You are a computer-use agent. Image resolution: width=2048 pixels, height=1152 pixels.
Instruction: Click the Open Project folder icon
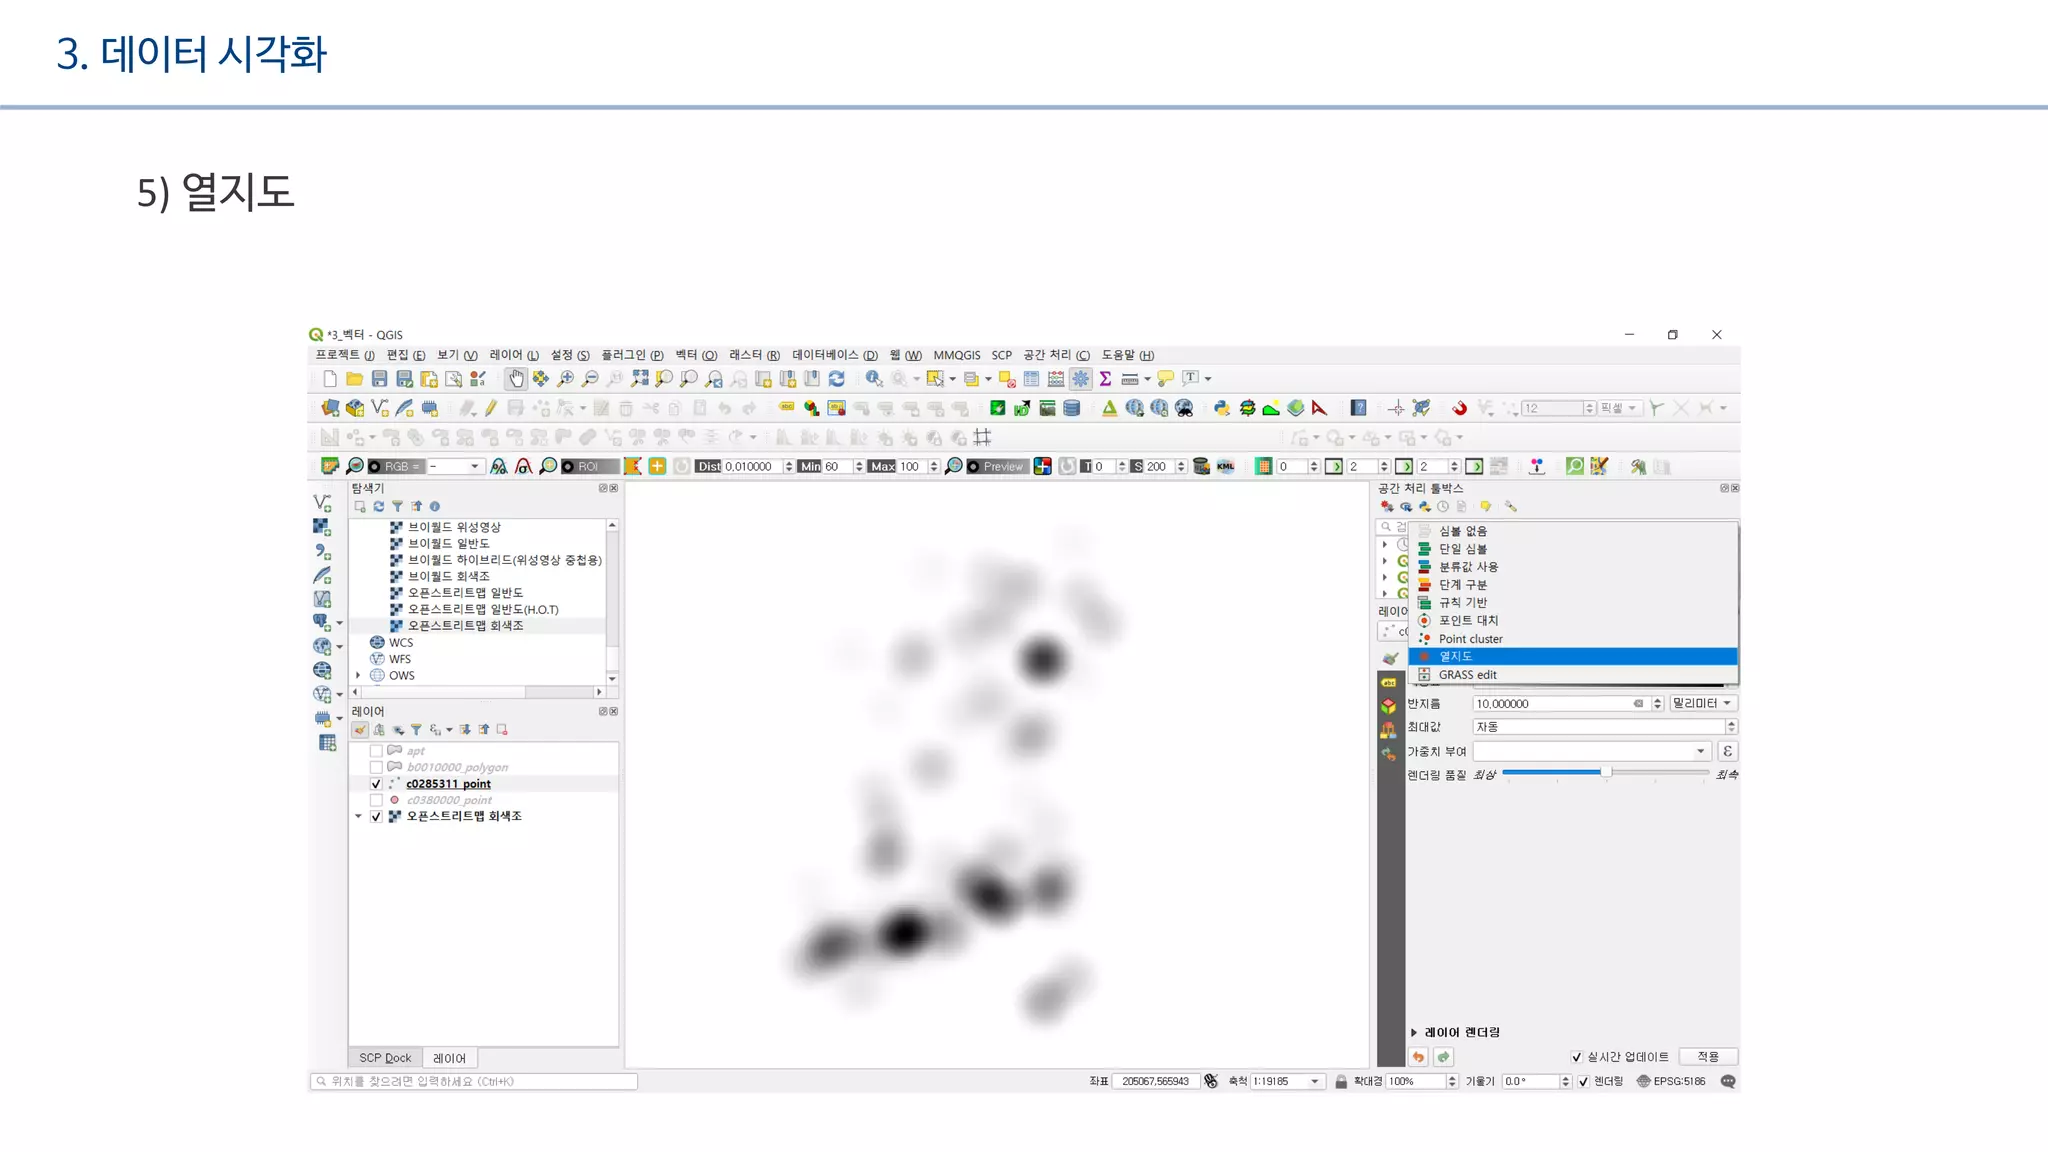coord(354,379)
